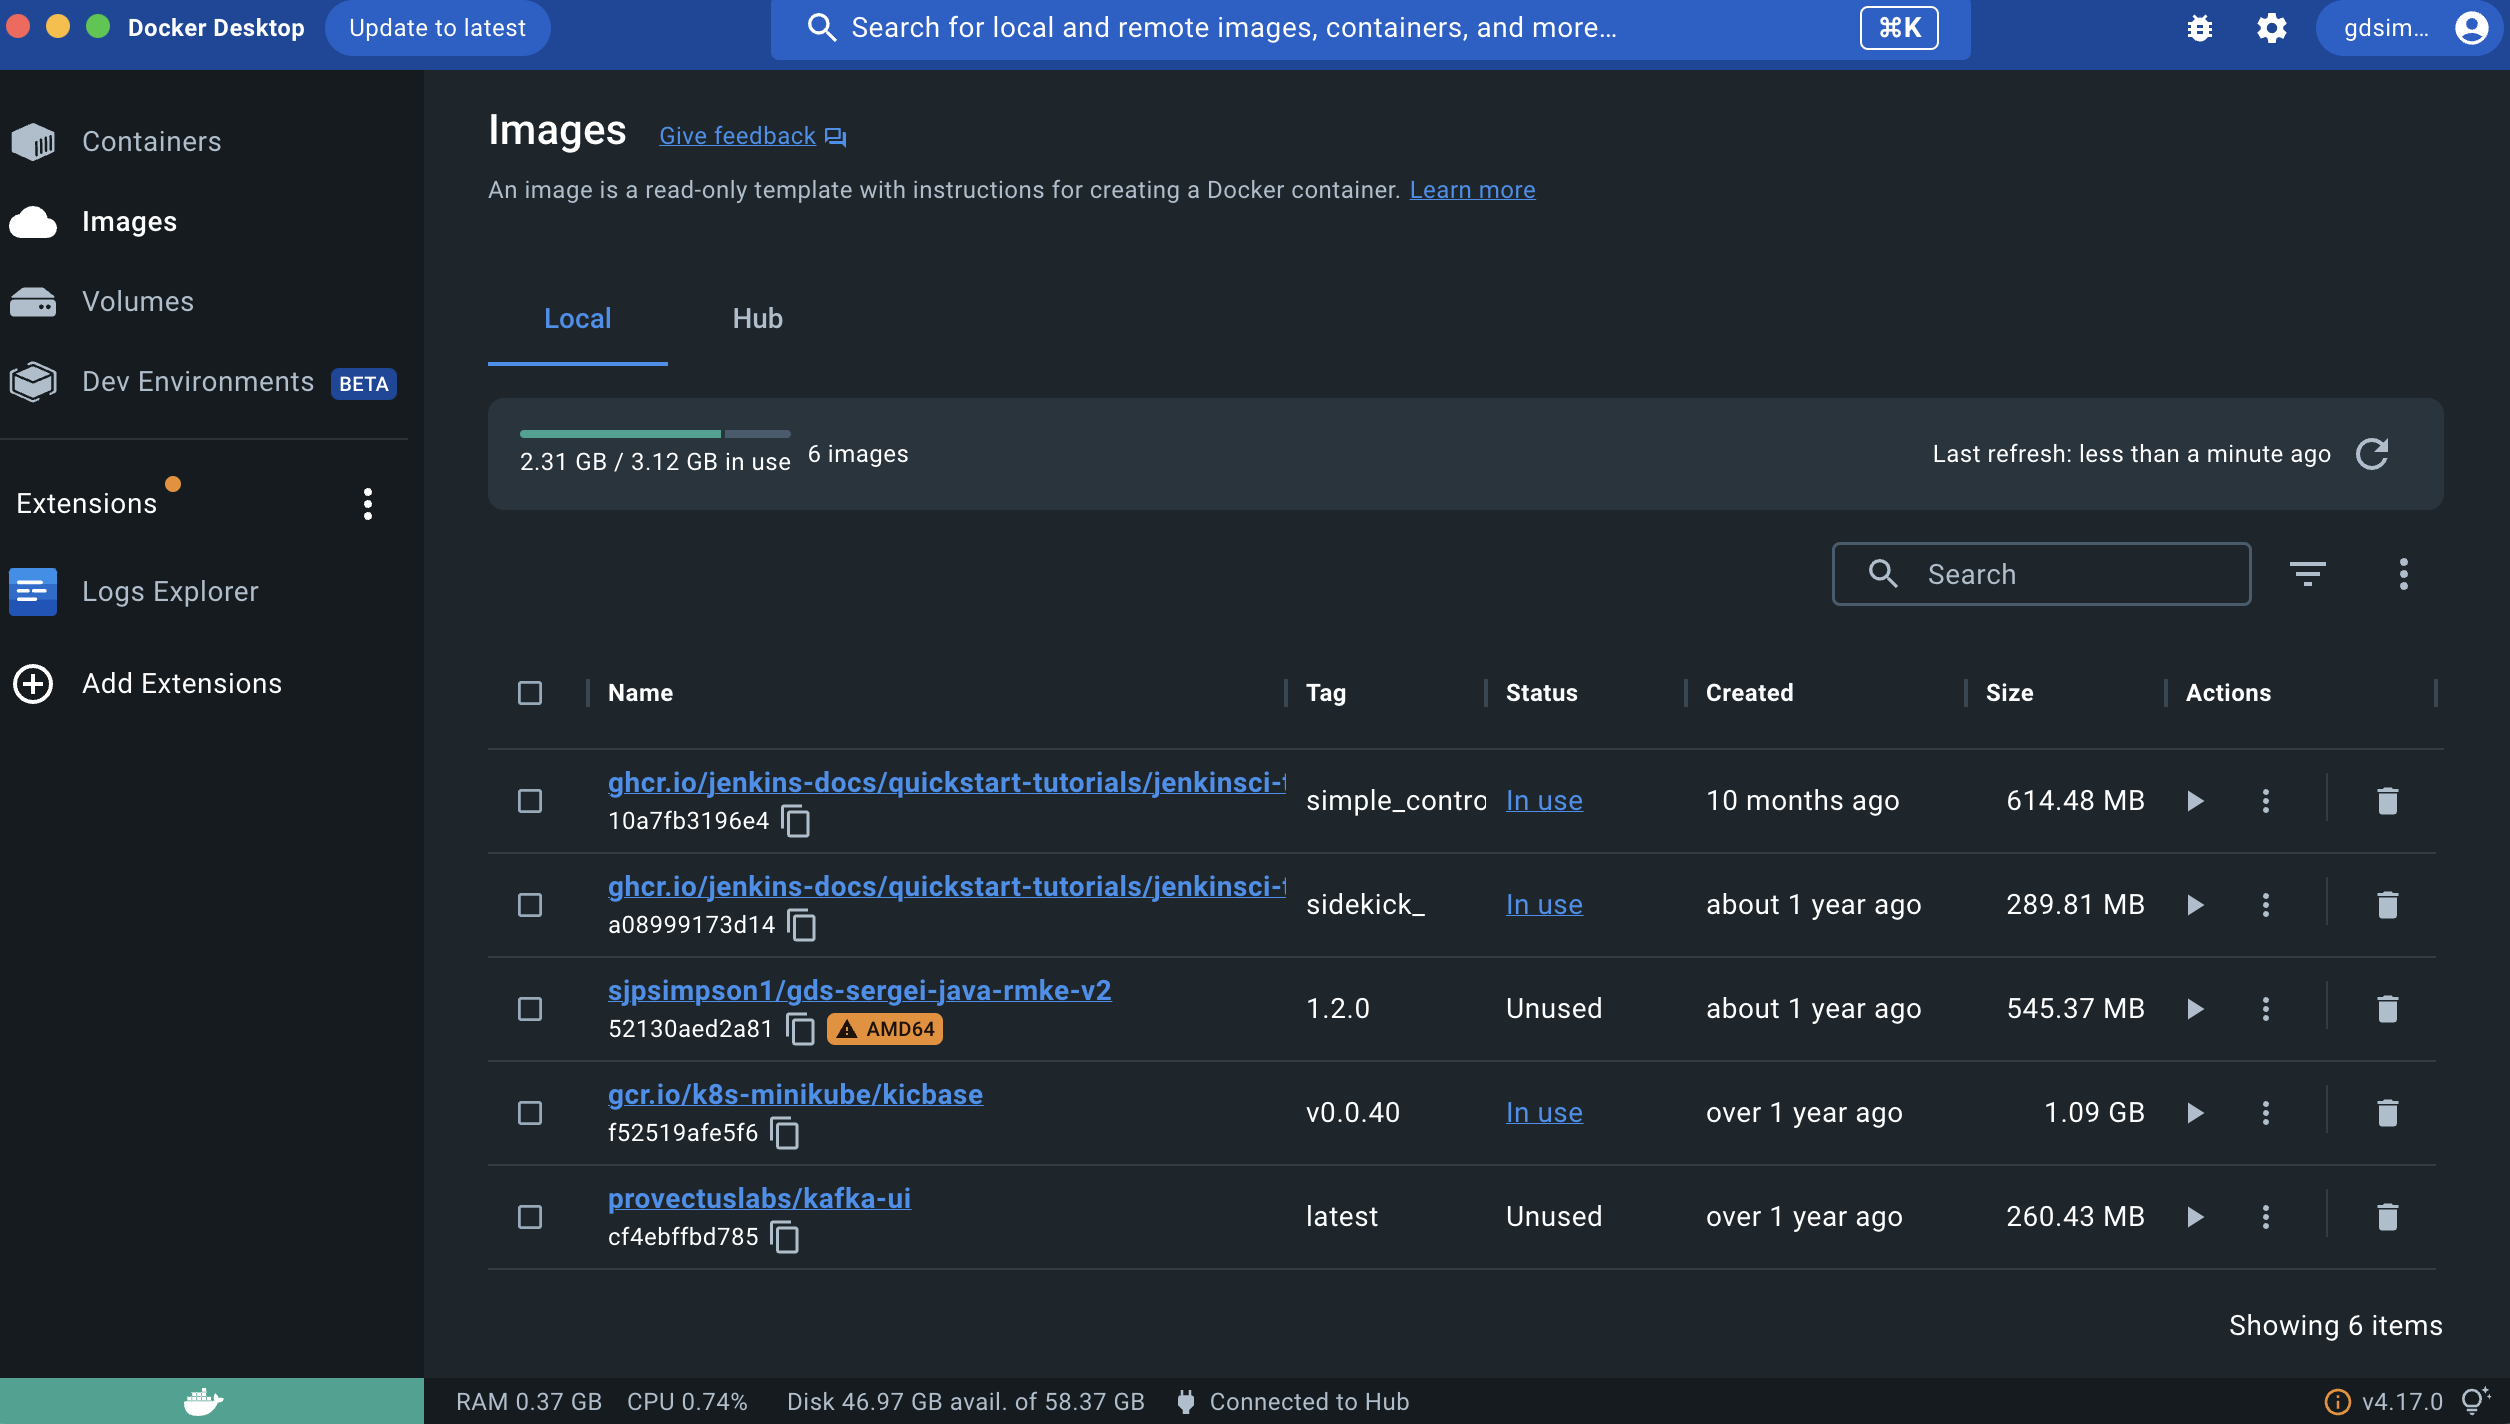The image size is (2510, 1424).
Task: Click the Update to latest button
Action: [437, 28]
